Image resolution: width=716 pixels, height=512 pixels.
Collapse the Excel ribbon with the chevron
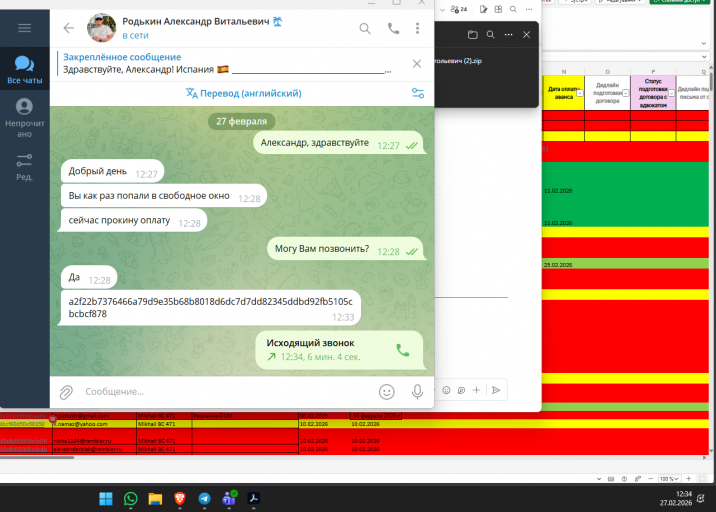[x=704, y=43]
